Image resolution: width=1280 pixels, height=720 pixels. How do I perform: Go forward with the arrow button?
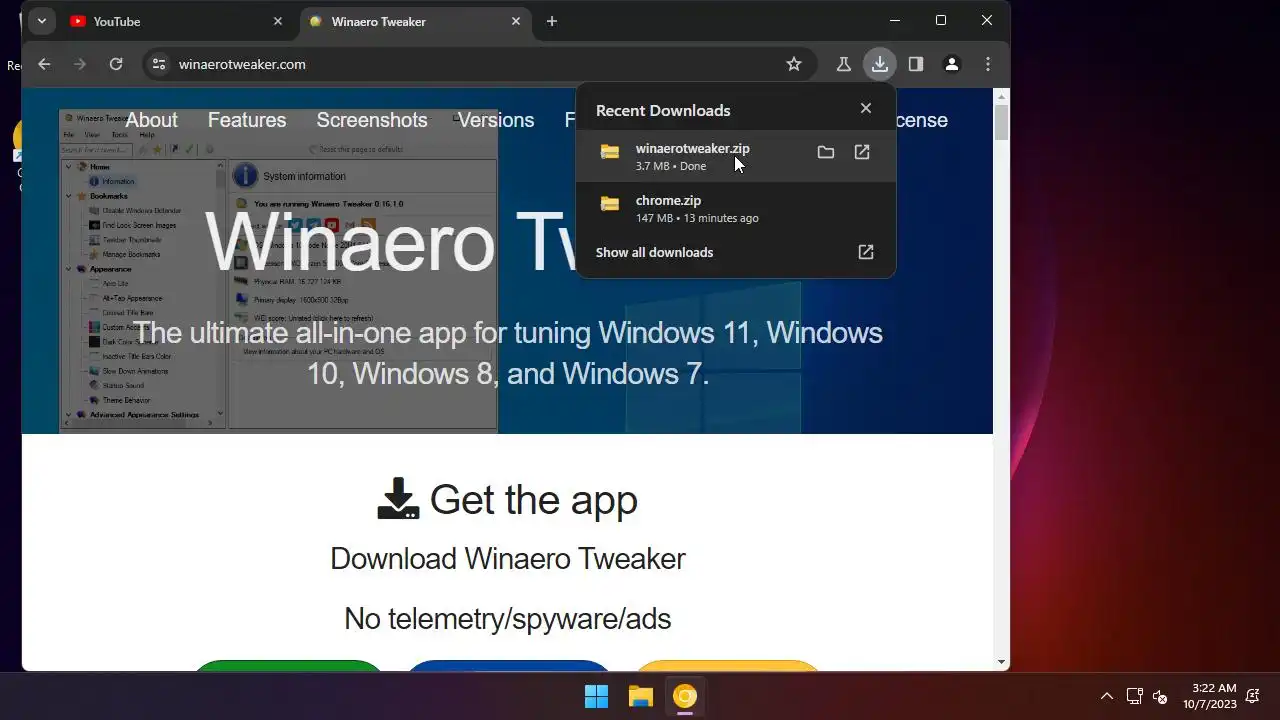pos(80,64)
